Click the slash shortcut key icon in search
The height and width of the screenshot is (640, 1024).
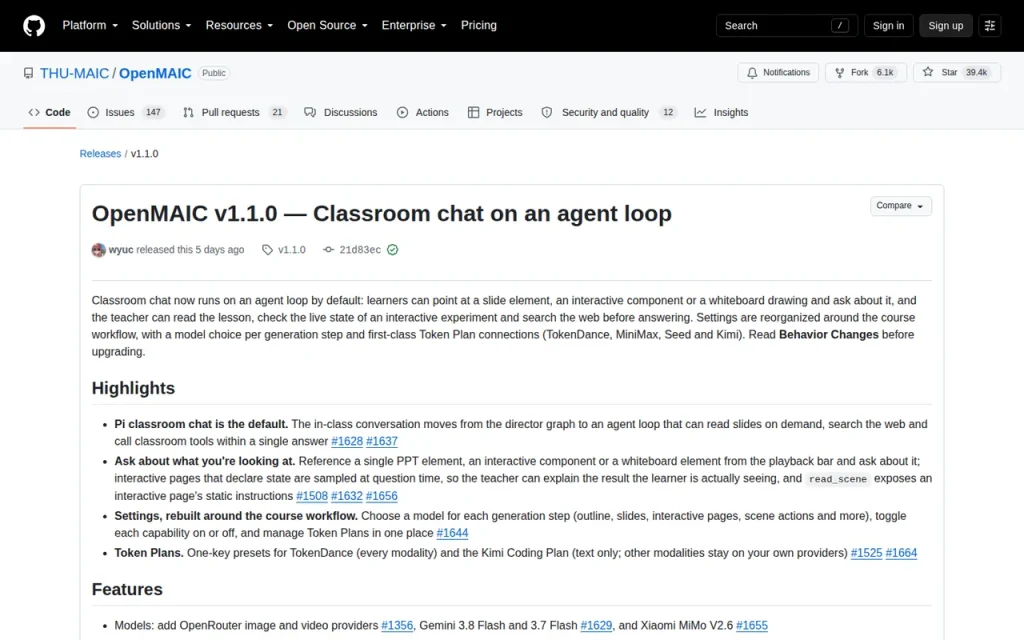840,25
